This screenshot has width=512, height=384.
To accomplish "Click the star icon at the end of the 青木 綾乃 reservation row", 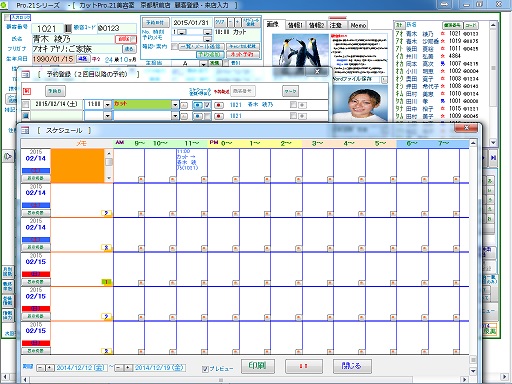I will click(x=302, y=105).
